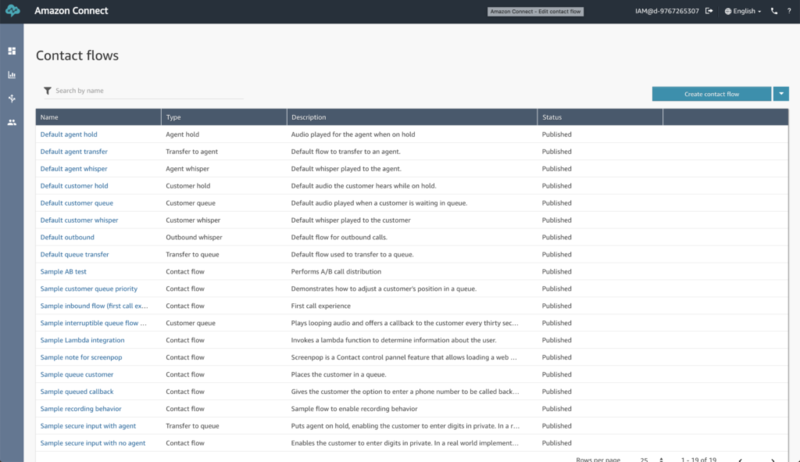This screenshot has width=800, height=462.
Task: Click 'Audio played for the agent when on hold'
Action: (353, 135)
